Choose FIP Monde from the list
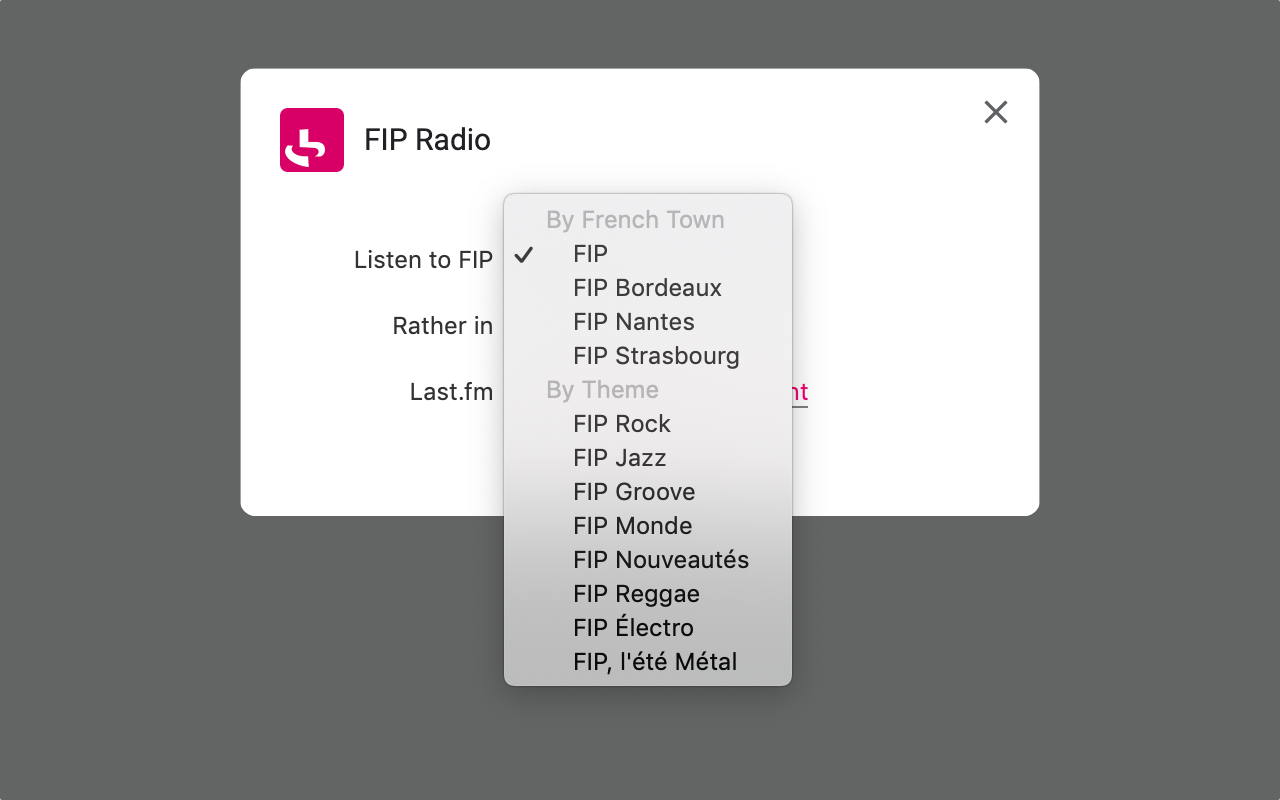The height and width of the screenshot is (800, 1280). point(632,526)
